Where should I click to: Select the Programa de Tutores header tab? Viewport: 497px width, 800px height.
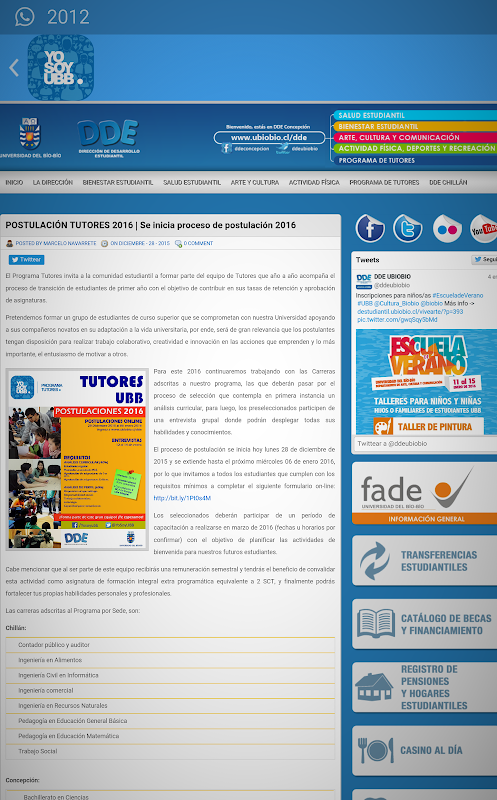[x=415, y=160]
